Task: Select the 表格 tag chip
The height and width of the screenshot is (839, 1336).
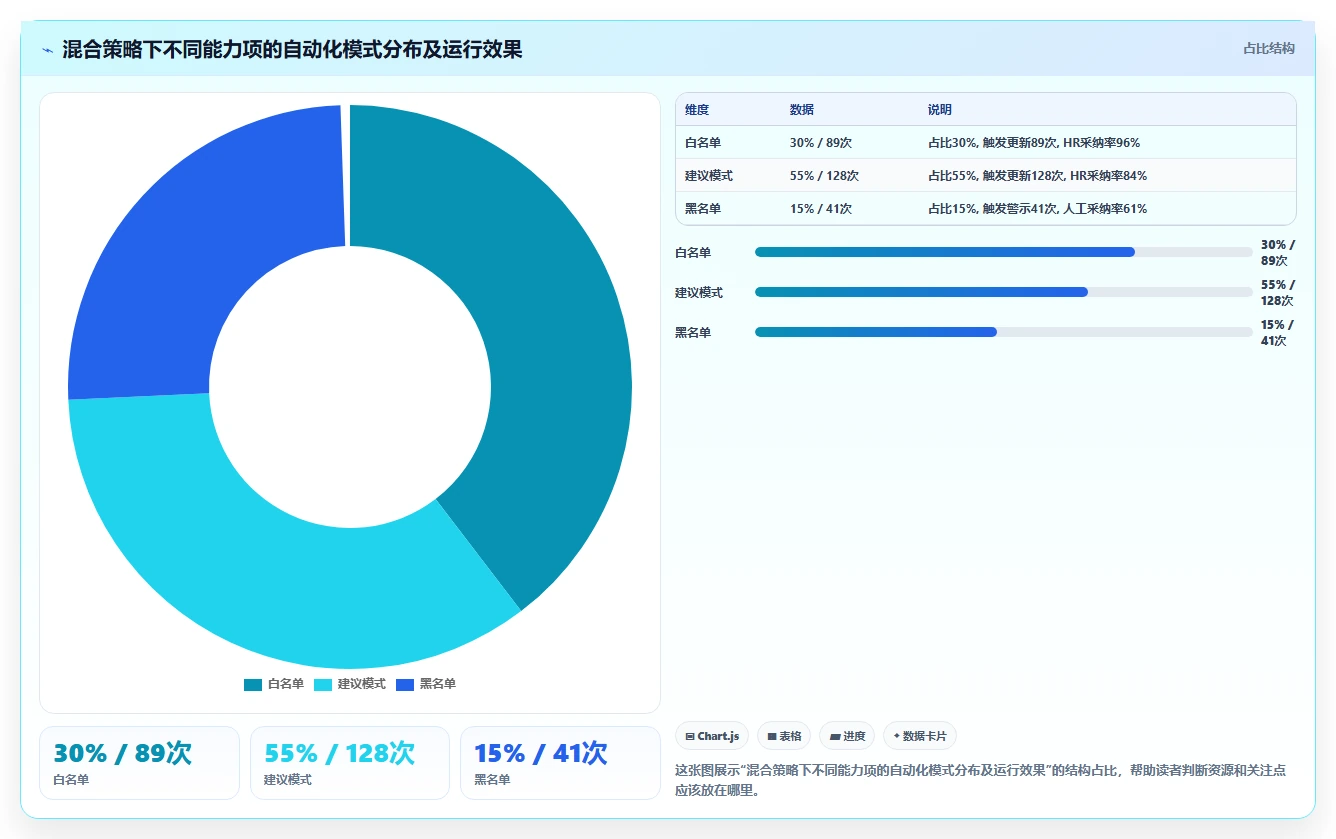Action: point(784,736)
